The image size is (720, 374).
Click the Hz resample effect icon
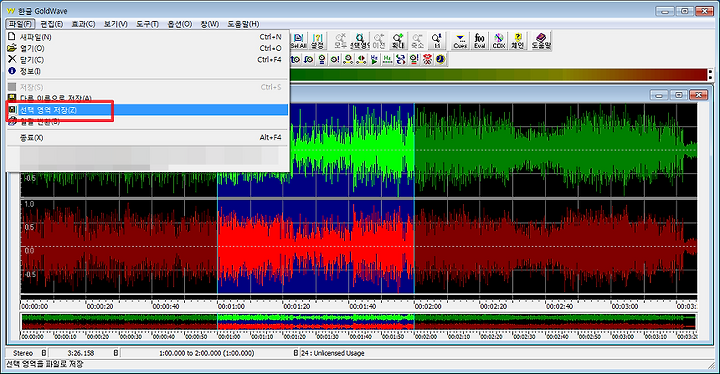(387, 59)
